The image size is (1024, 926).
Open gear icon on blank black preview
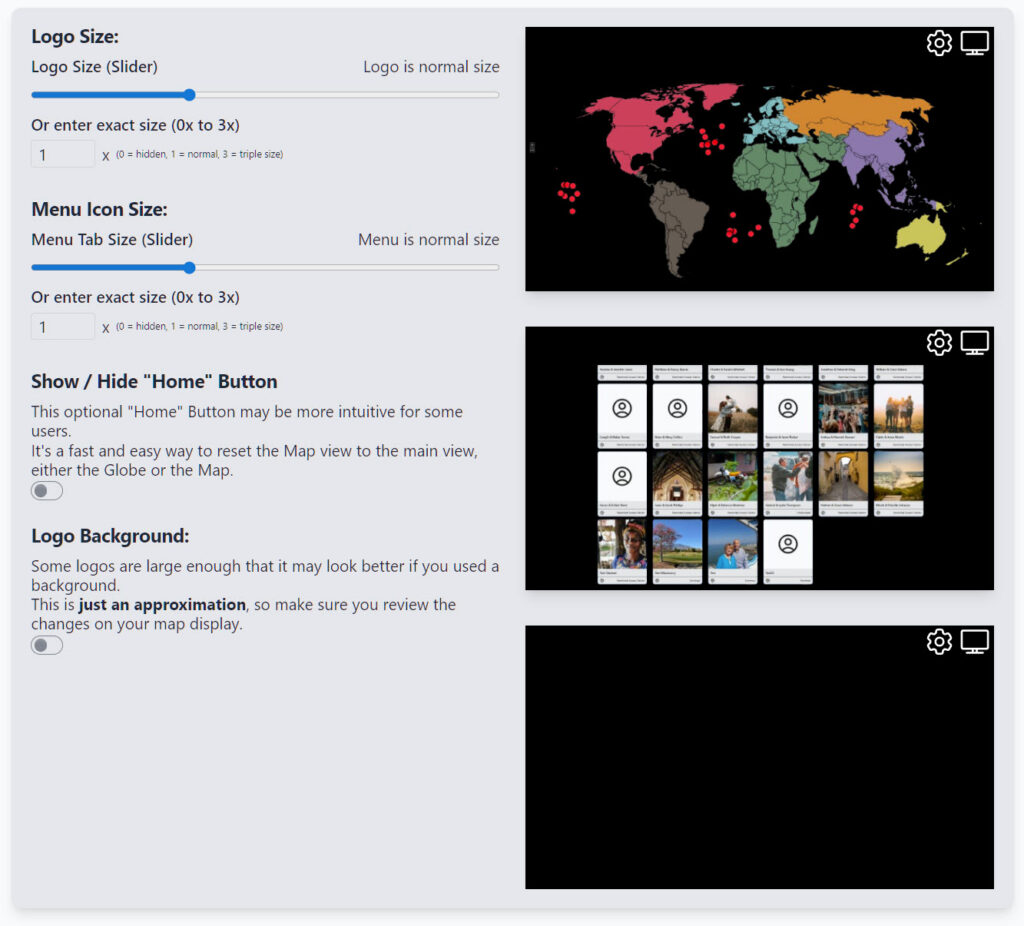[939, 641]
